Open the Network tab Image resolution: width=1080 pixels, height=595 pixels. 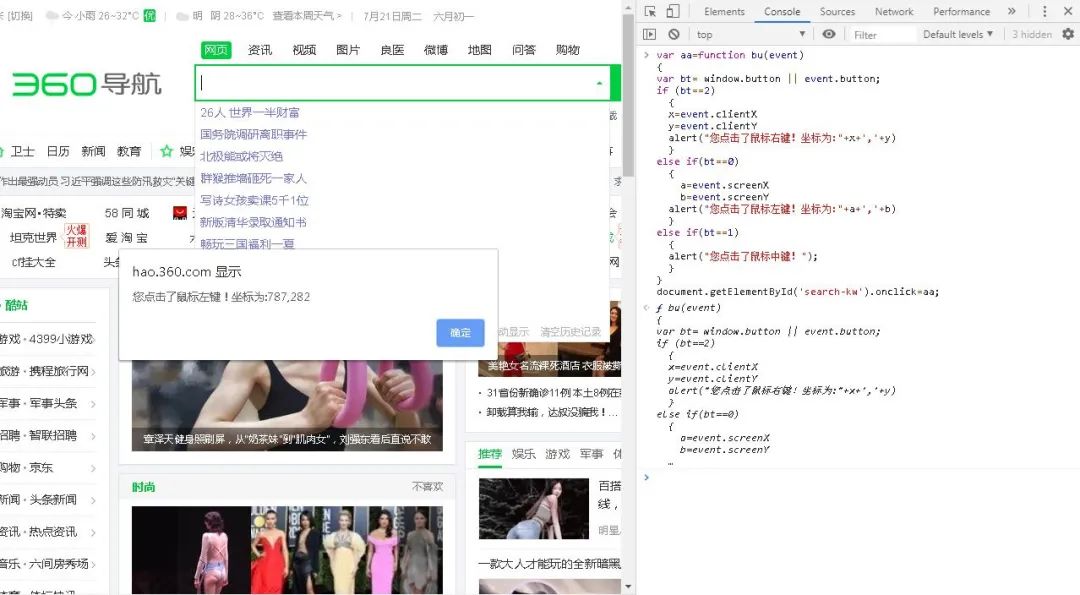(894, 11)
